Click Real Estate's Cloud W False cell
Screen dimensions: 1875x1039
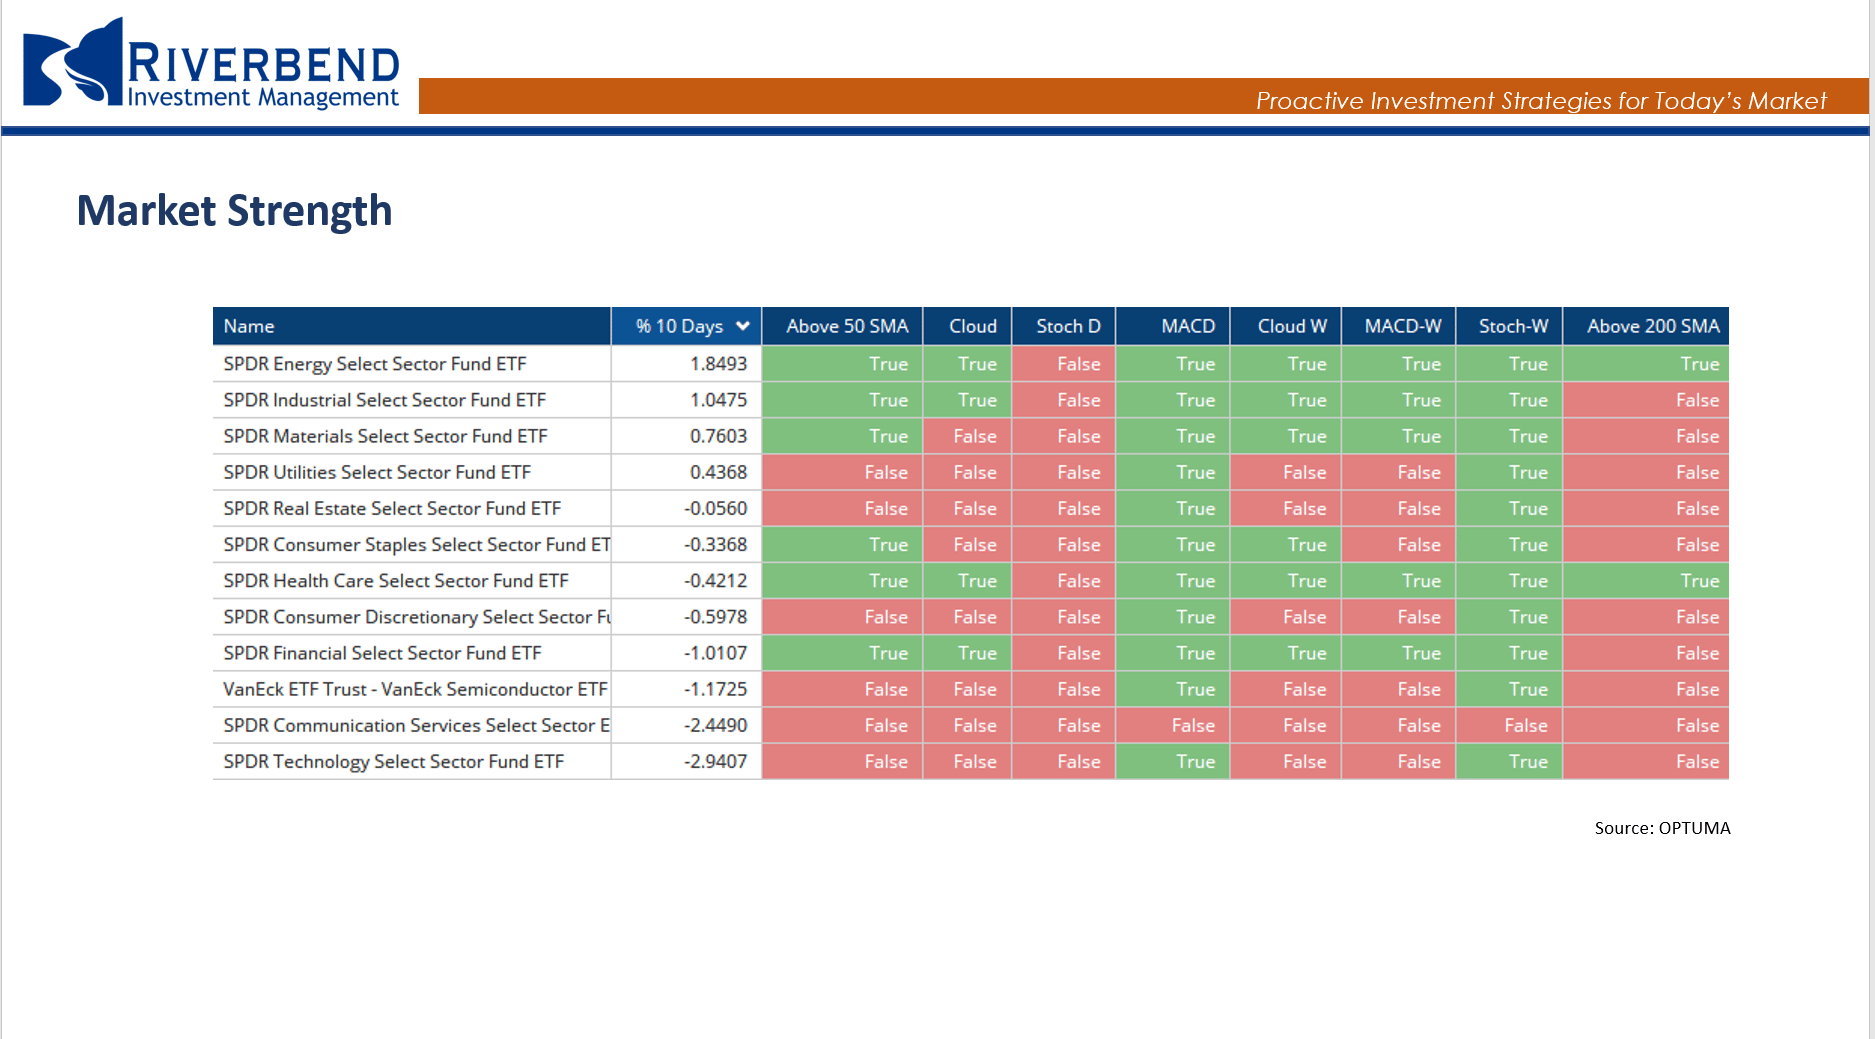point(1286,508)
